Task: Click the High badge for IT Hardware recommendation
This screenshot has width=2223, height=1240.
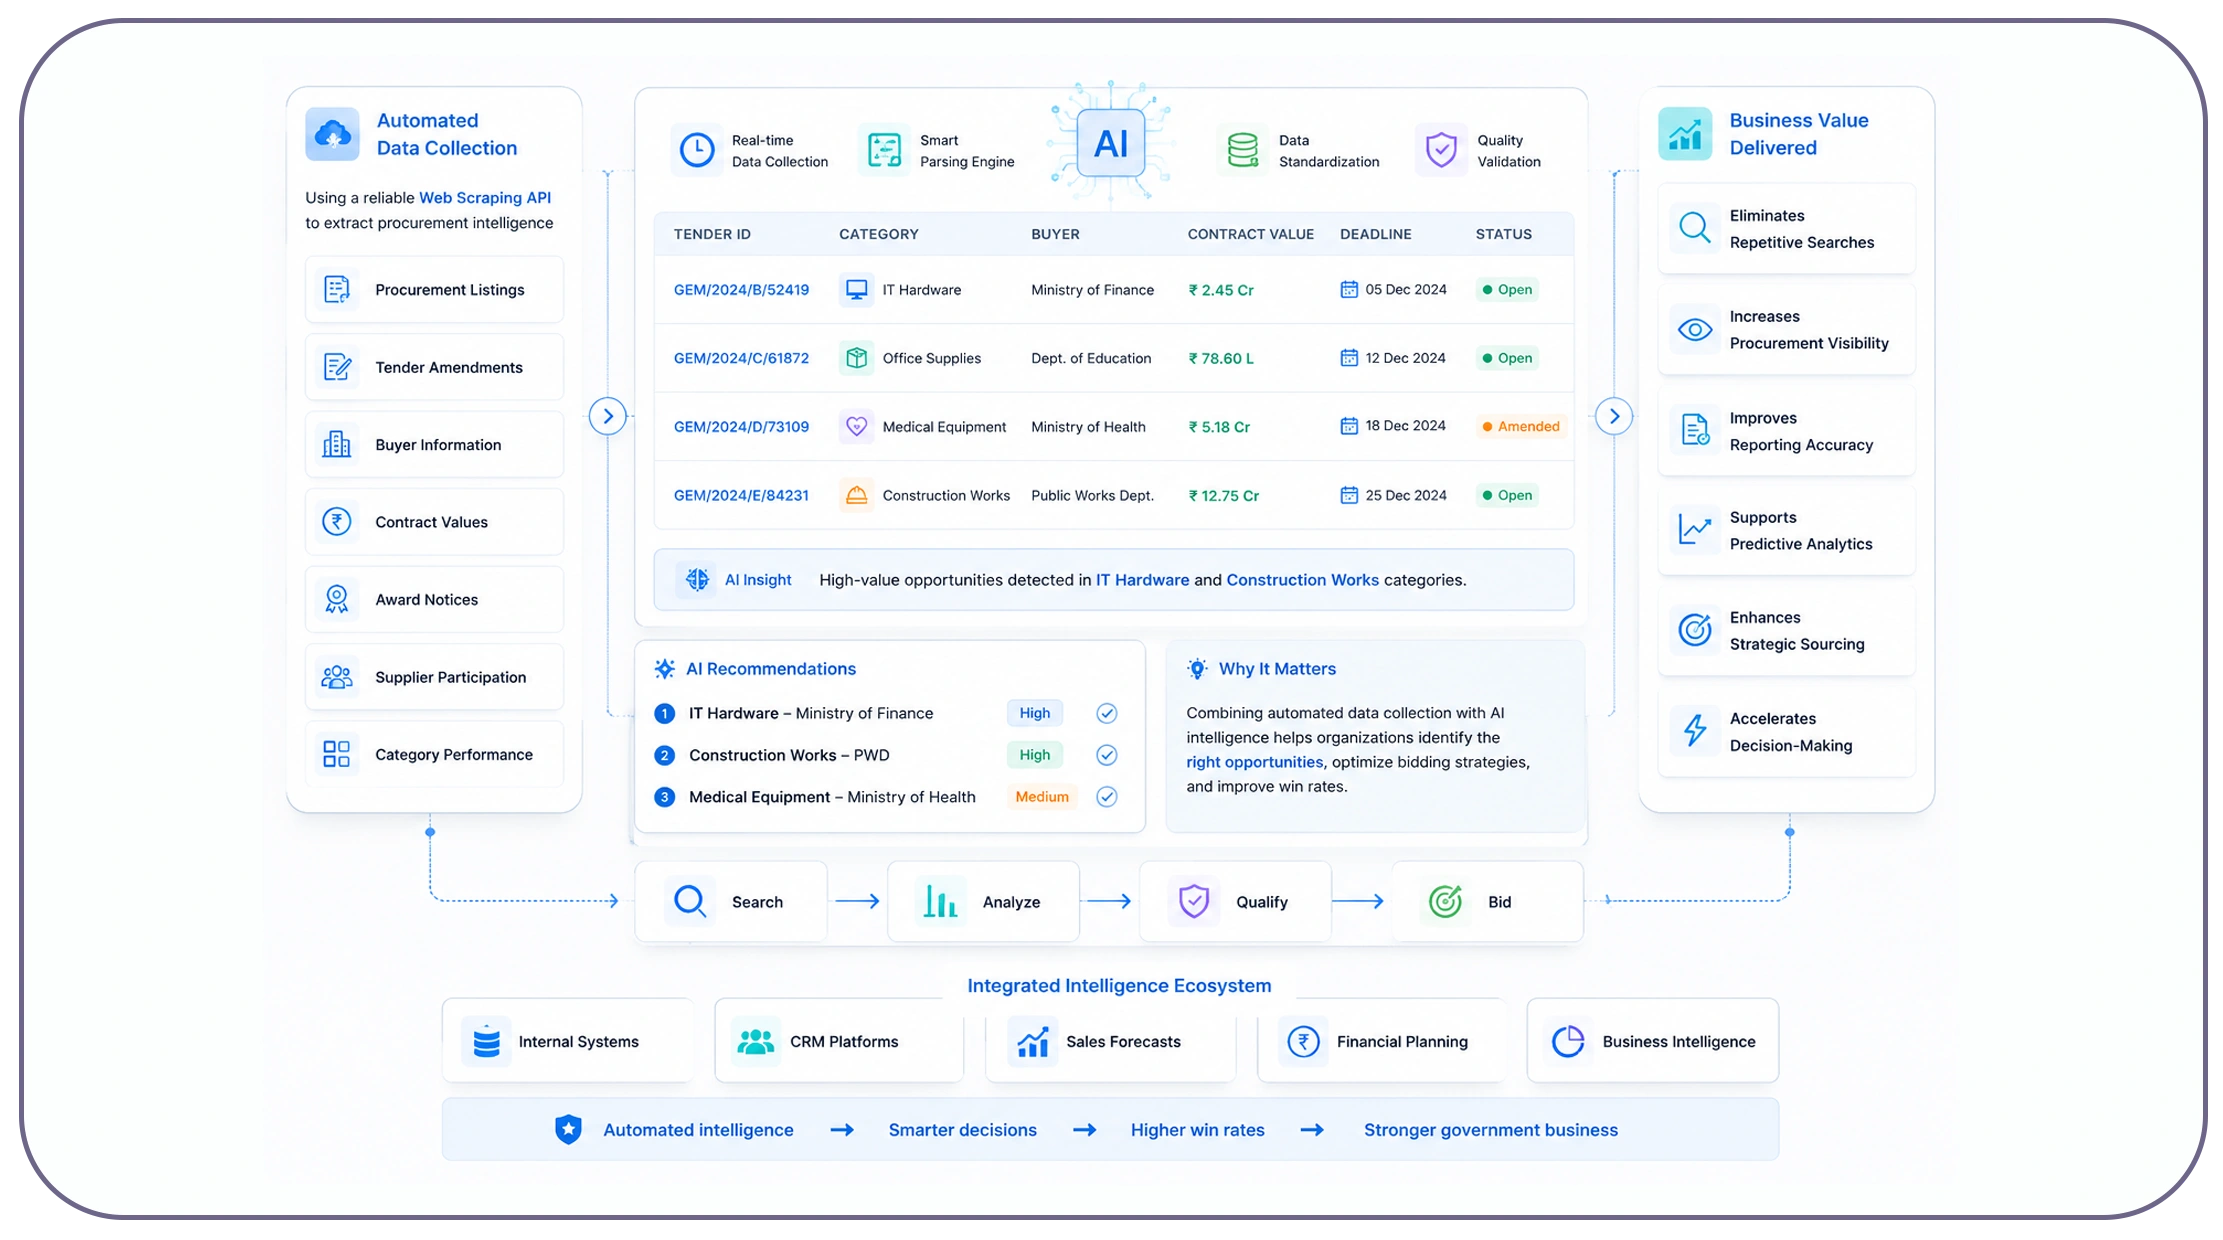Action: pyautogui.click(x=1035, y=713)
